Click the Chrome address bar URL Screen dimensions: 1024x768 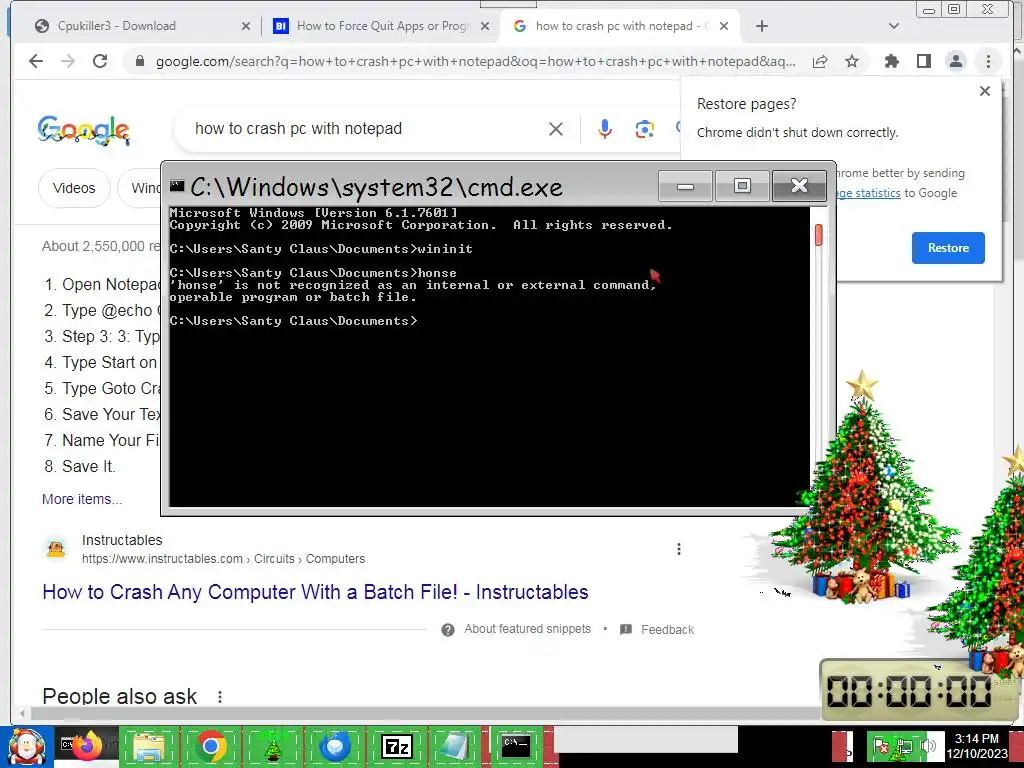pyautogui.click(x=475, y=61)
